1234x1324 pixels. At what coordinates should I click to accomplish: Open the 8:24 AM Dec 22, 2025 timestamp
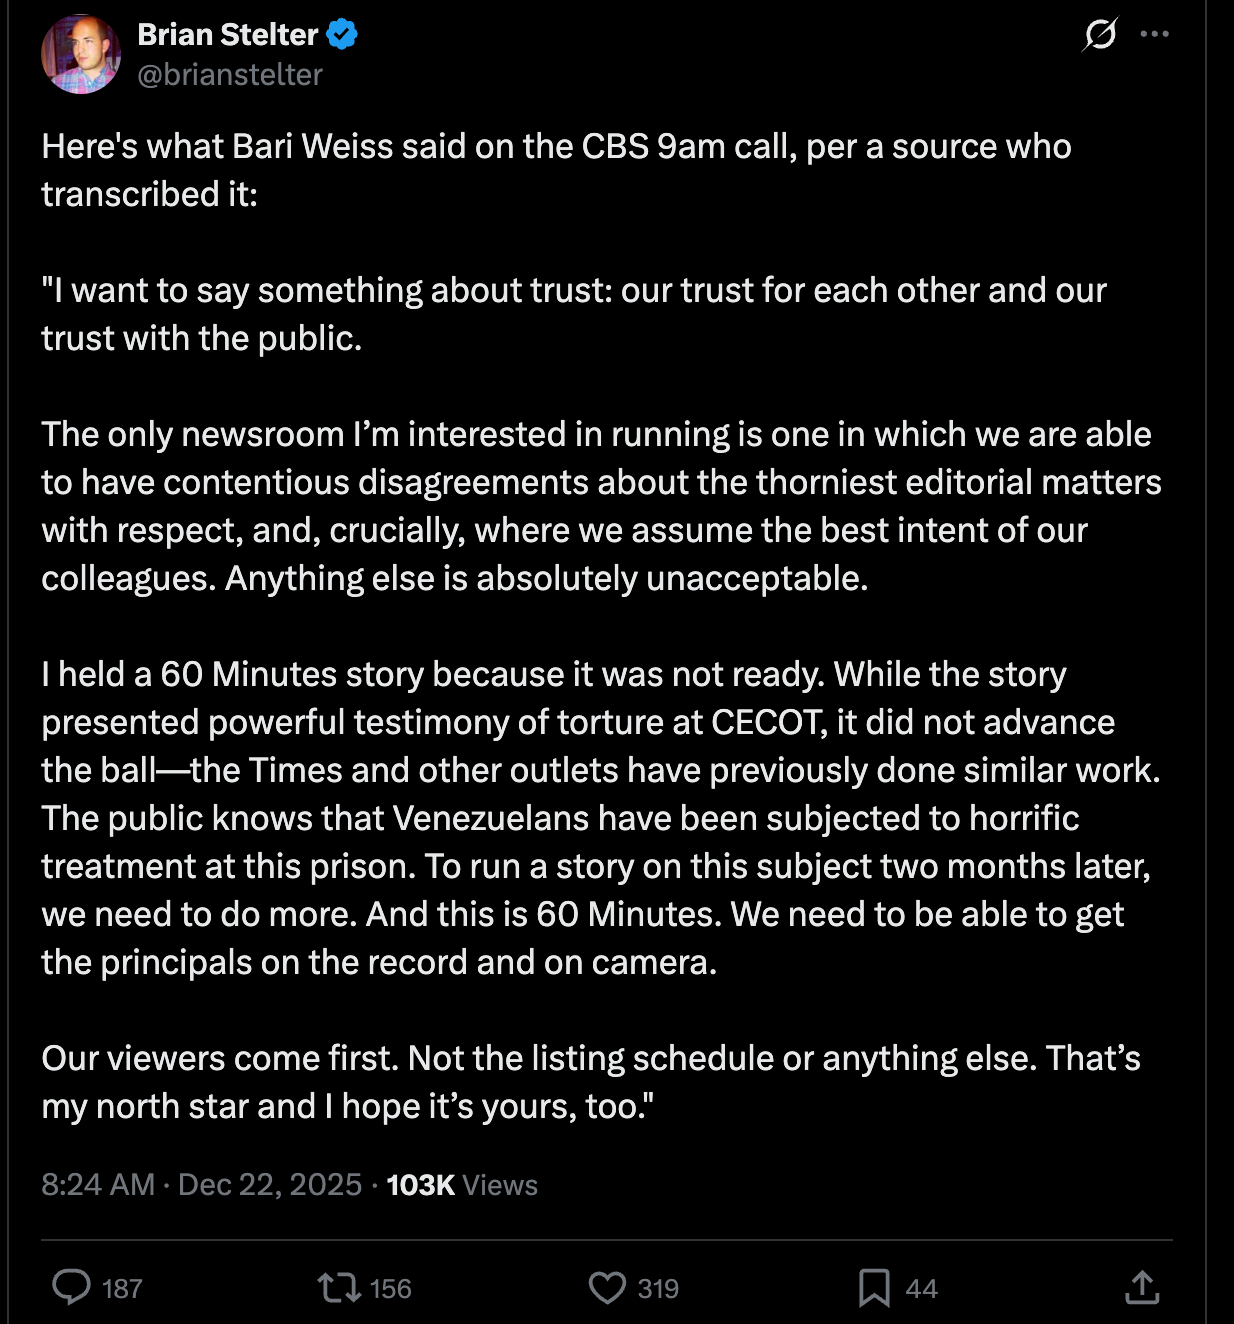click(x=201, y=1185)
